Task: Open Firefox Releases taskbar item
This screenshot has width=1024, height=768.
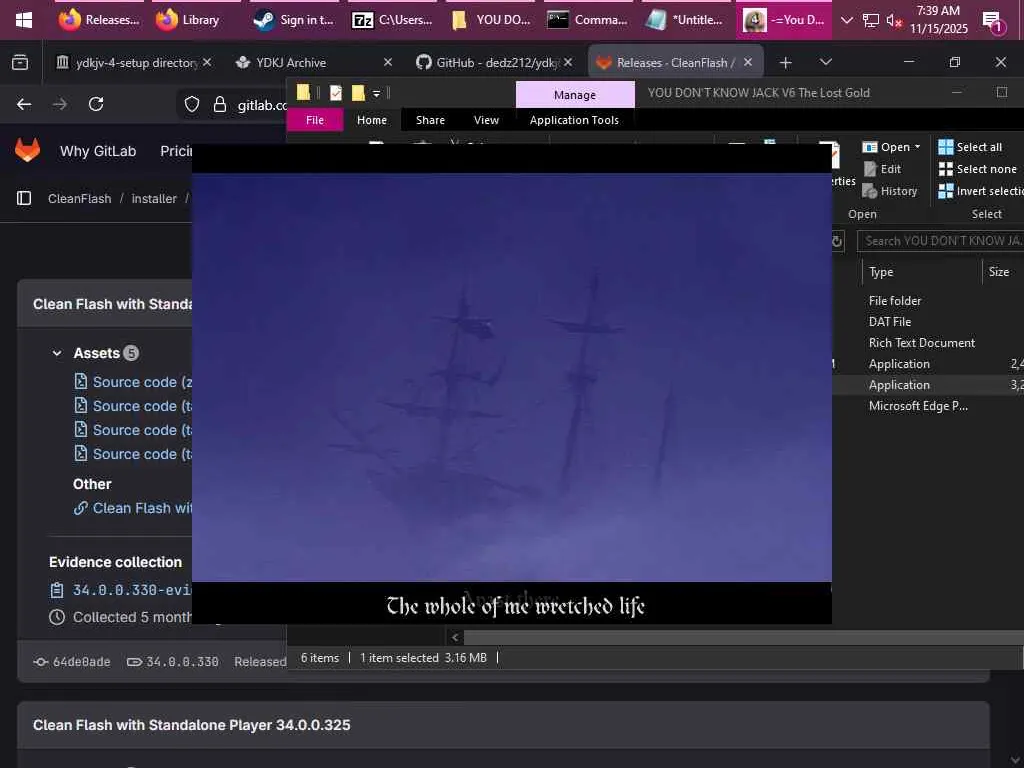Action: tap(99, 20)
